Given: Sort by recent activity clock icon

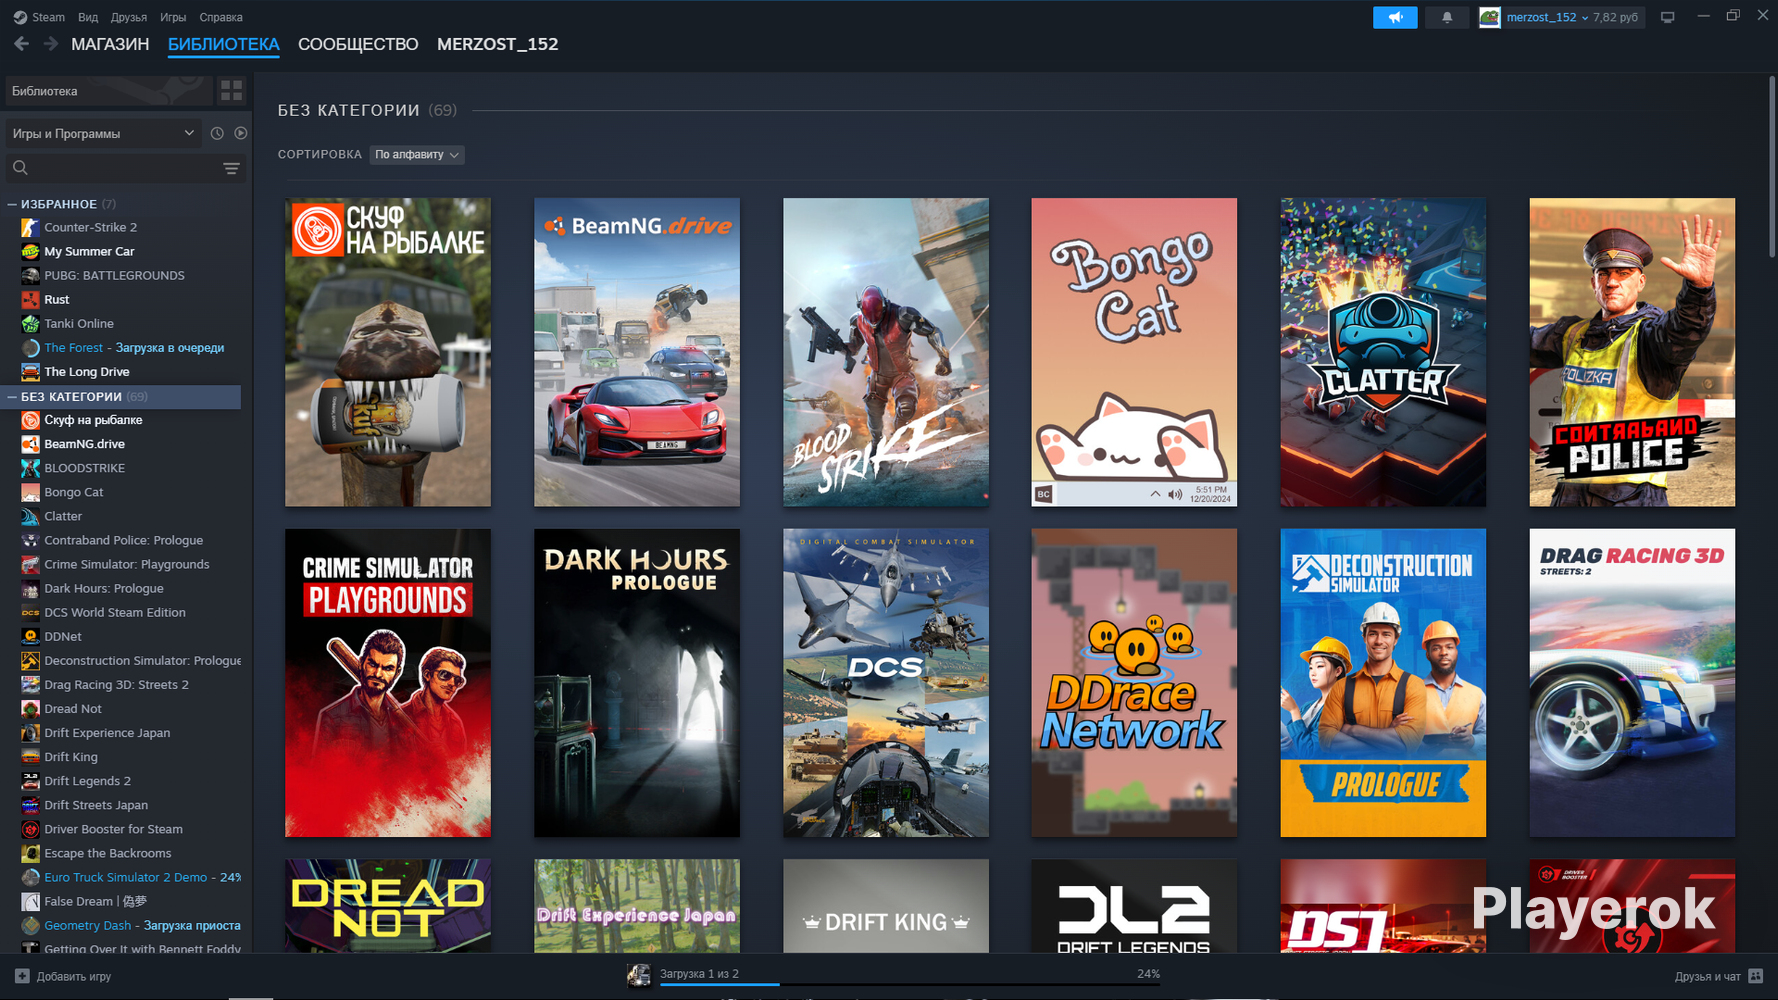Looking at the screenshot, I should coord(217,133).
